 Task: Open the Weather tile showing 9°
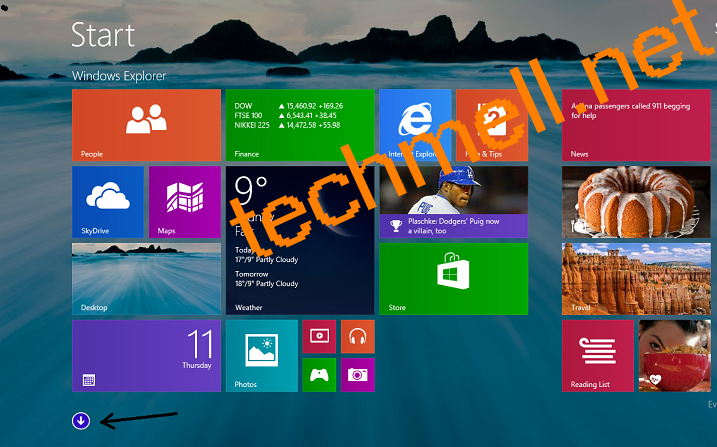[x=300, y=240]
